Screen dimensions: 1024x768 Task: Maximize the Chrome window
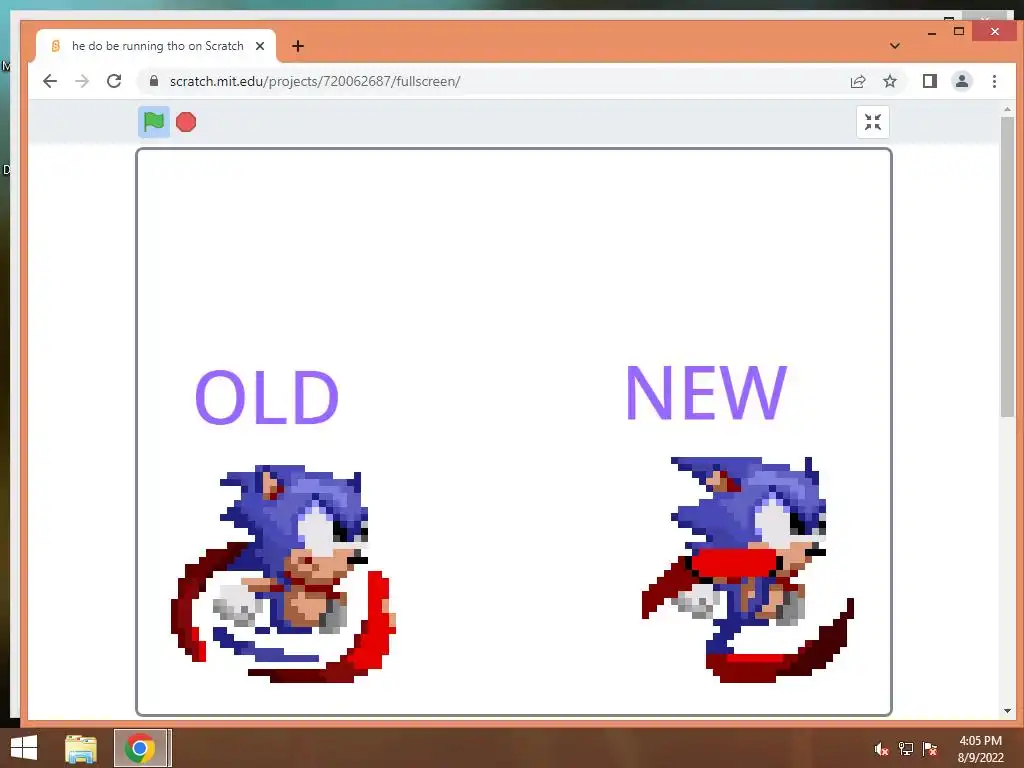[959, 31]
